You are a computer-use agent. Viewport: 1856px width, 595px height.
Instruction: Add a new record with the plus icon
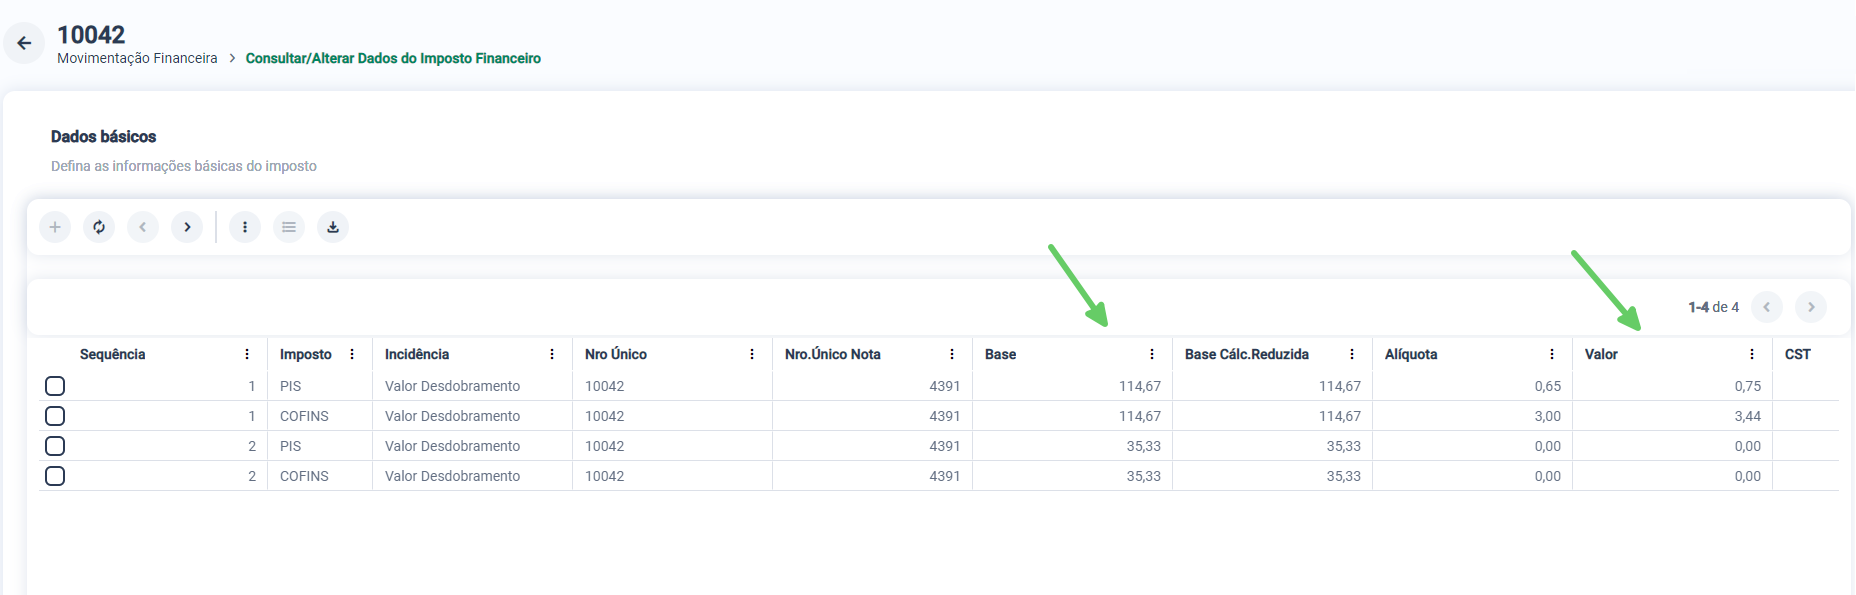point(55,227)
